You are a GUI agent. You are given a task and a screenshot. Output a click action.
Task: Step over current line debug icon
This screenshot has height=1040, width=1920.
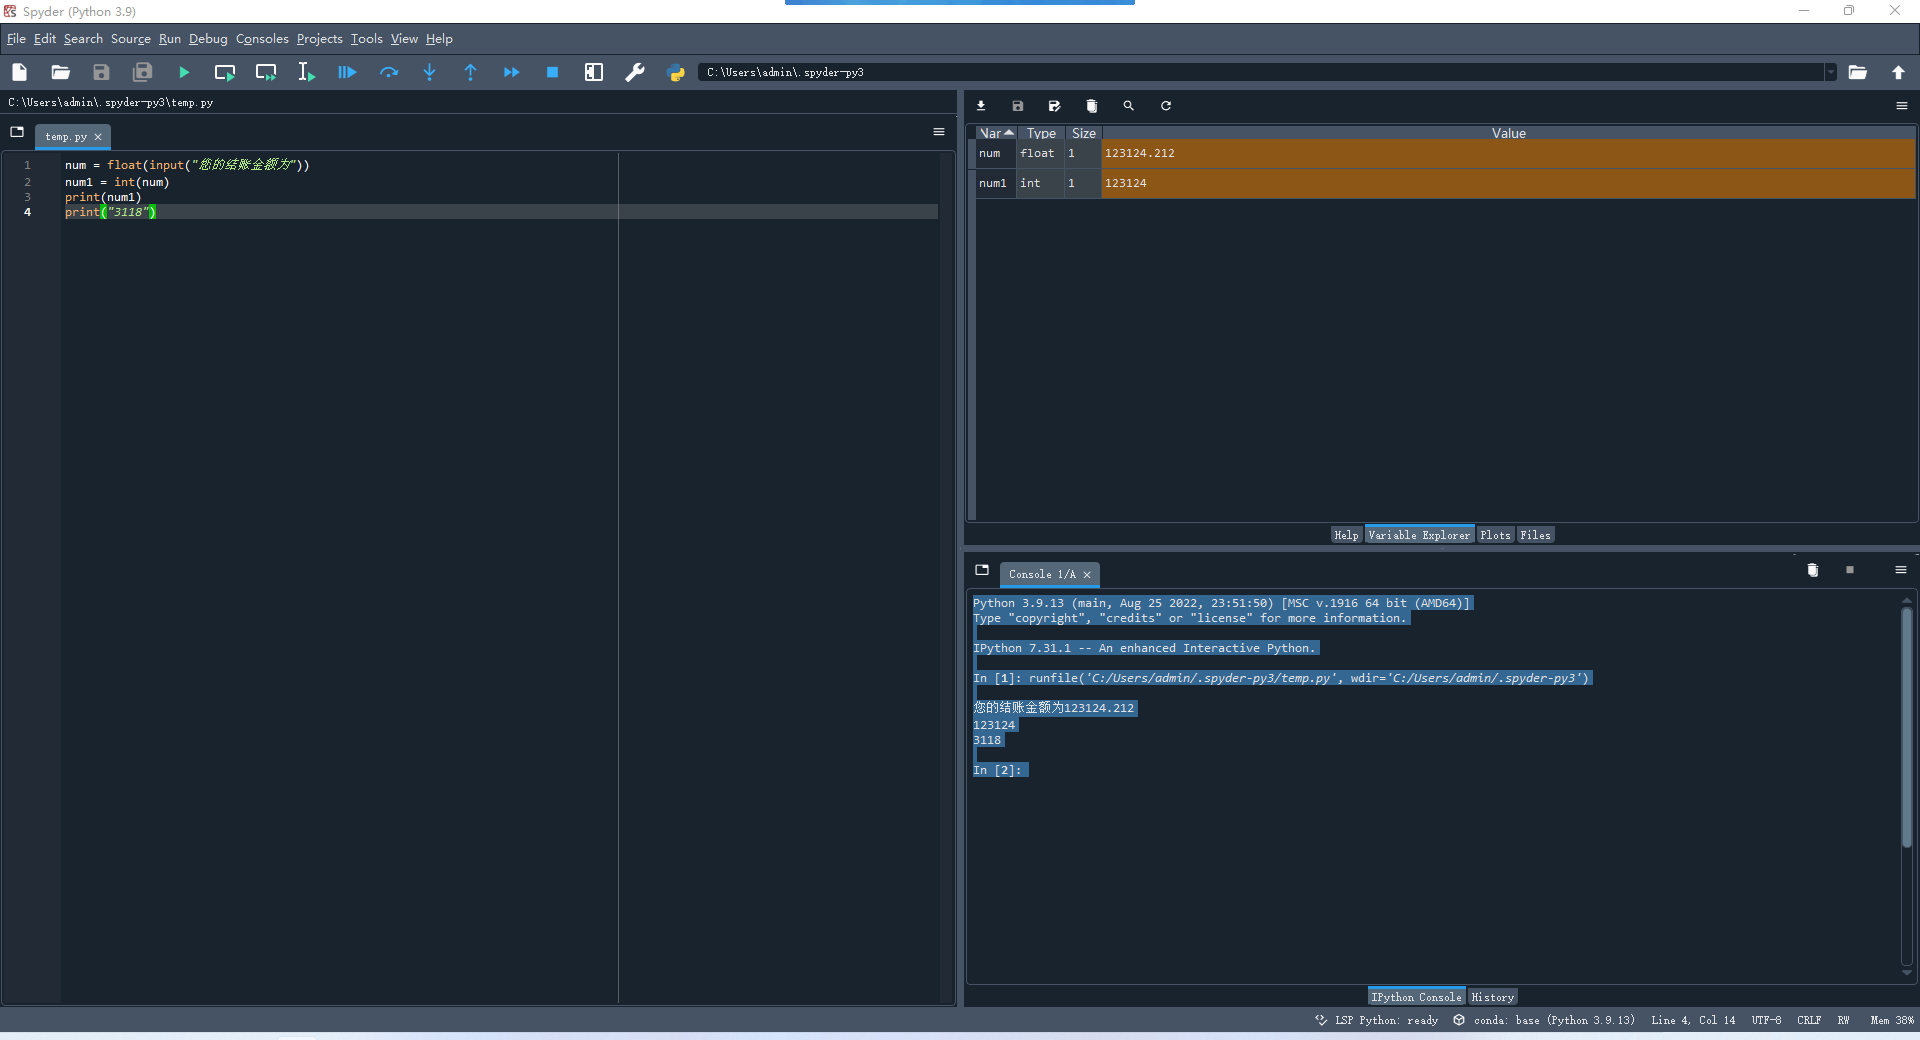[389, 72]
